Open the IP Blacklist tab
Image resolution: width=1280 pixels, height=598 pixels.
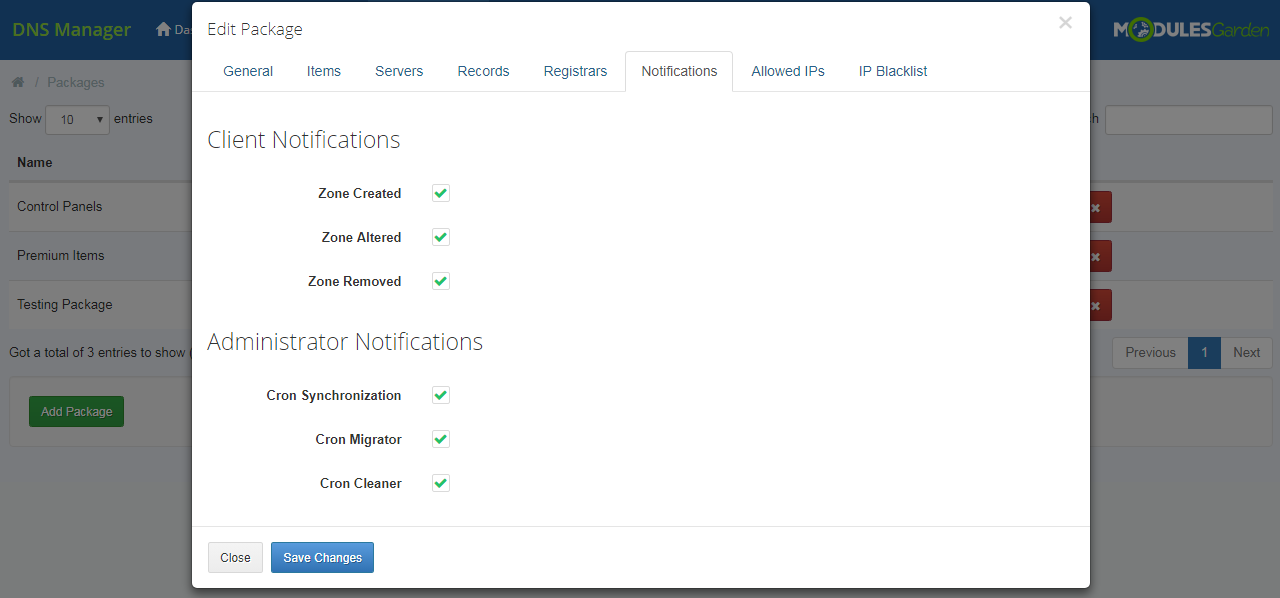[892, 71]
